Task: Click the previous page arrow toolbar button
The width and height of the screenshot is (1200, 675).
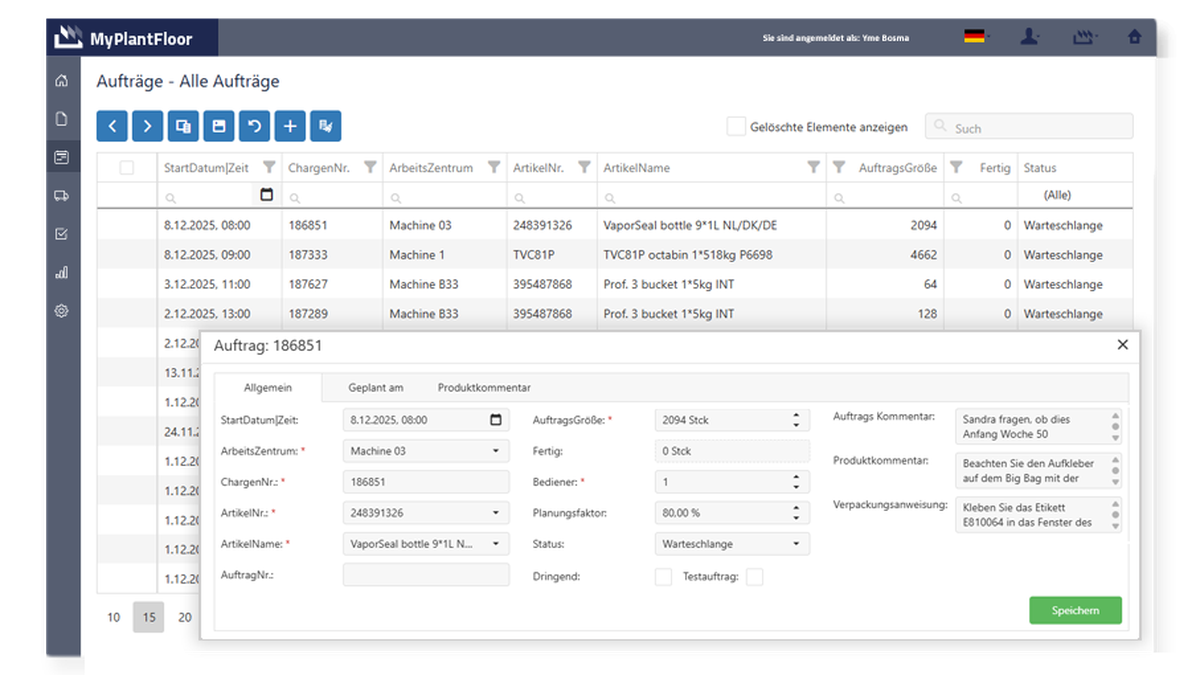Action: coord(112,126)
